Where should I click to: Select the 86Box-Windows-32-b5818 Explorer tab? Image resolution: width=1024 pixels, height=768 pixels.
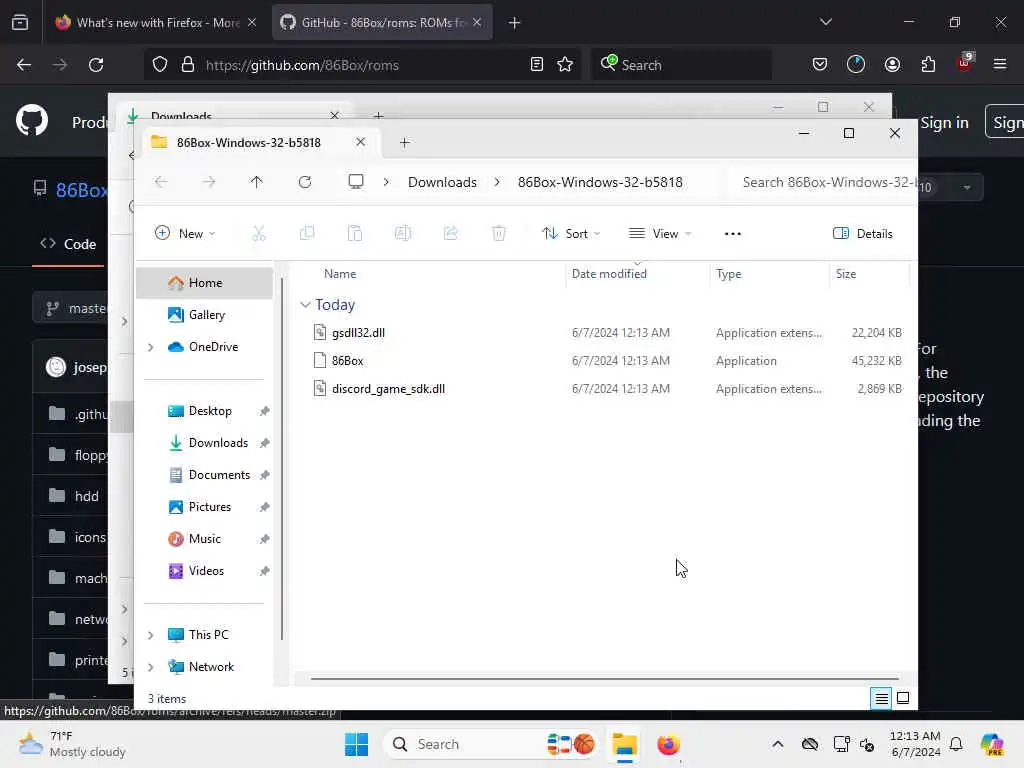pos(260,142)
